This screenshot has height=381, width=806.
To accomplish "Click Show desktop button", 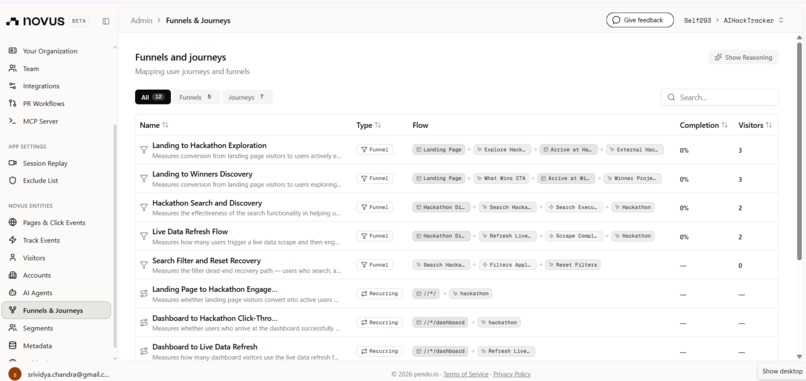I will tap(782, 371).
